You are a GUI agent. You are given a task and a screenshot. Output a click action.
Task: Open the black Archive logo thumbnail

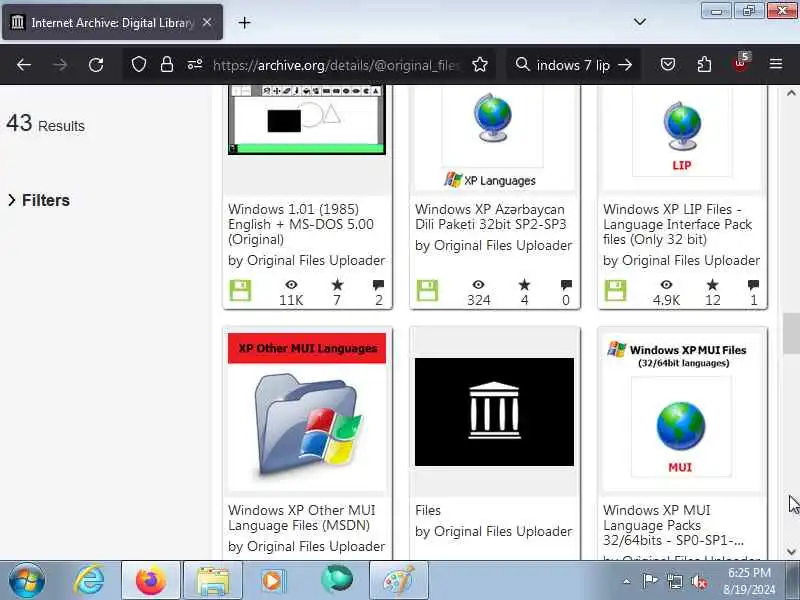(x=494, y=412)
